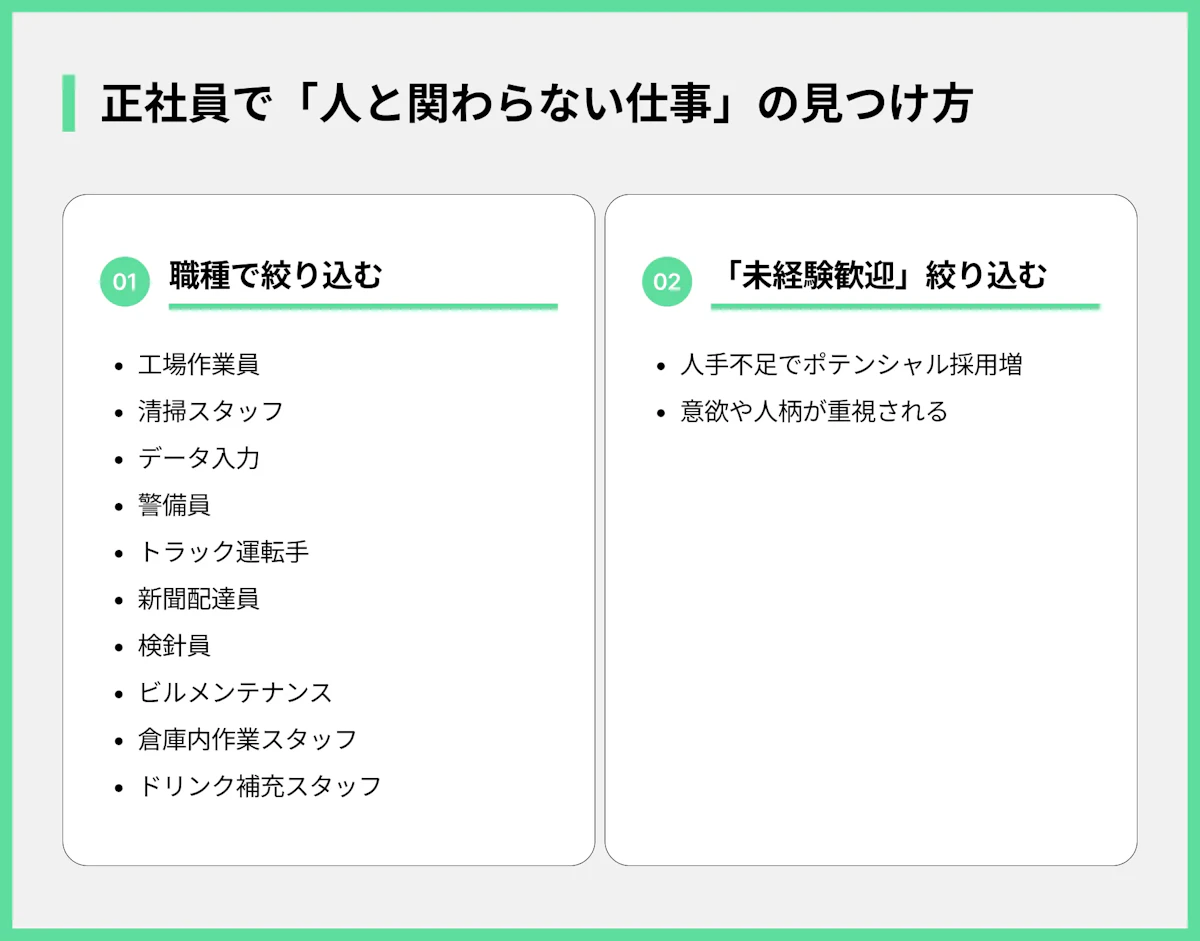Select the 倉庫内作業スタッフ list item

pyautogui.click(x=247, y=739)
